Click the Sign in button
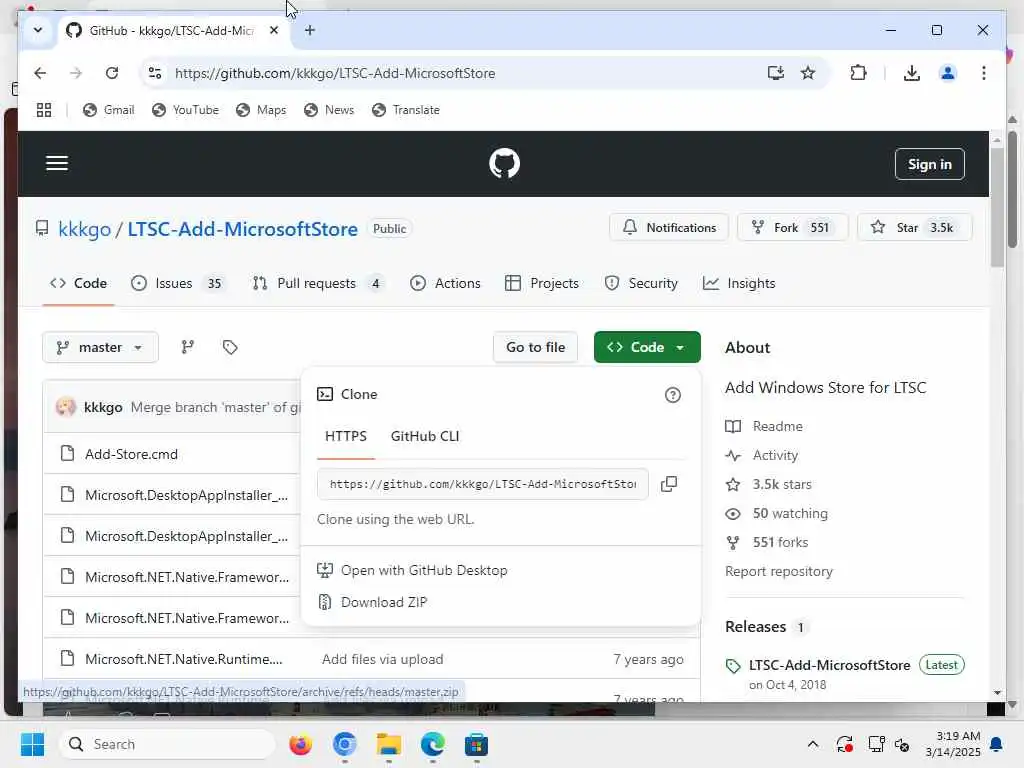Viewport: 1024px width, 768px height. pos(929,164)
